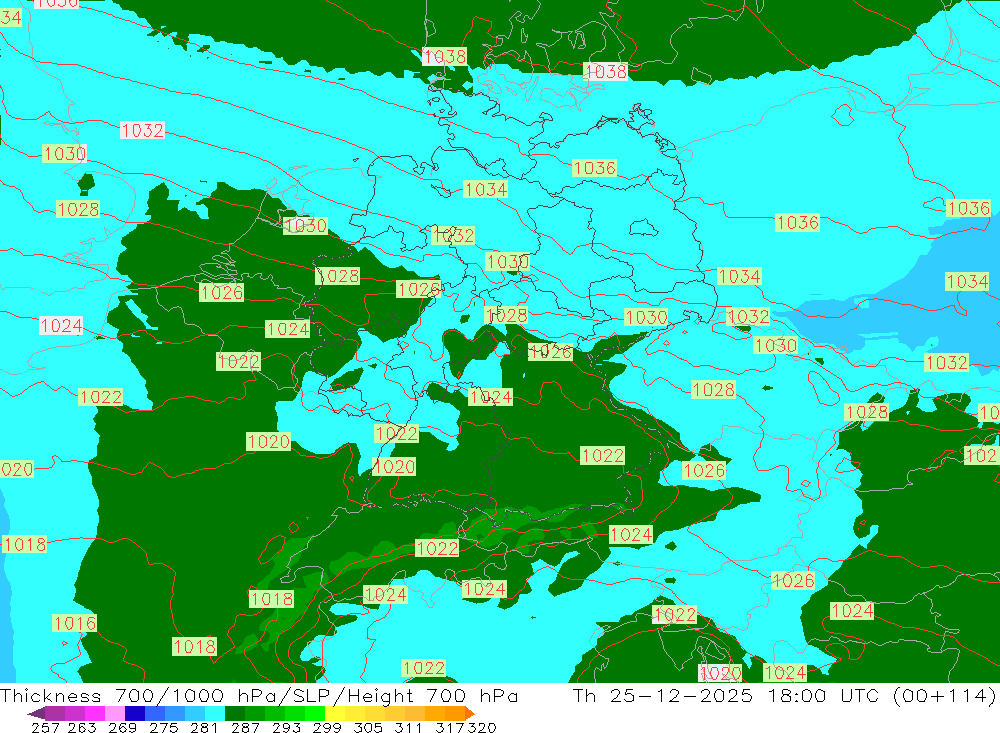The height and width of the screenshot is (733, 1000).
Task: Click the legend value 269
Action: (122, 727)
